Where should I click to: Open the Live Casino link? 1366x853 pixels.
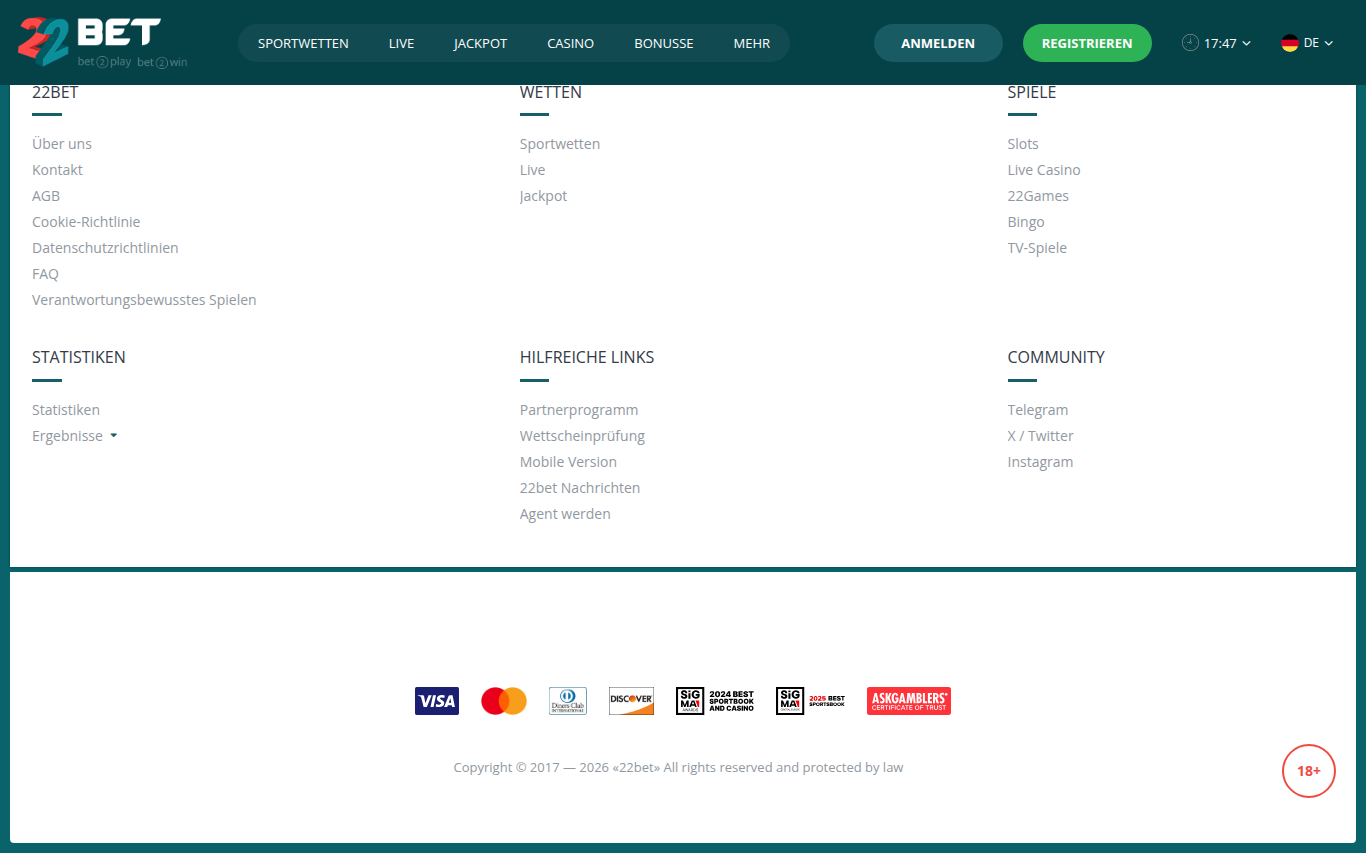click(x=1044, y=170)
